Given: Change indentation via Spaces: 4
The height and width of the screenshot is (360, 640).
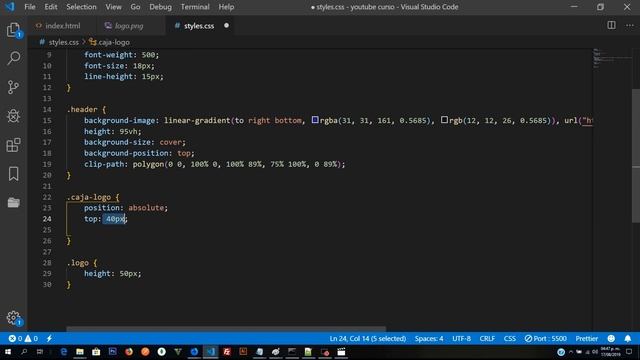Looking at the screenshot, I should point(429,338).
